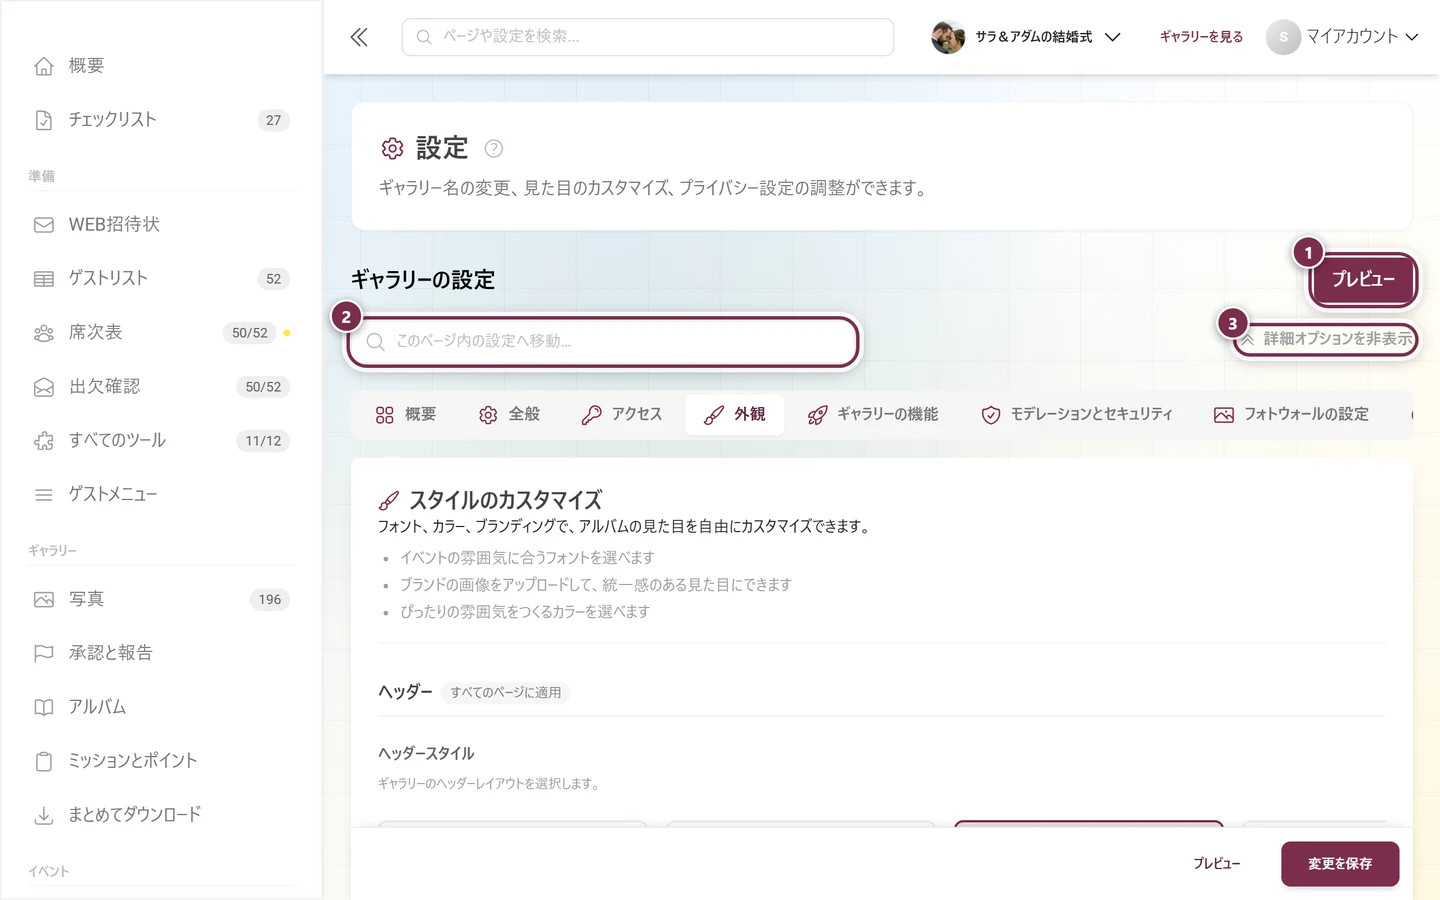The width and height of the screenshot is (1440, 900).
Task: Click the clipboard icon for ミッションとポイント
Action: [44, 762]
